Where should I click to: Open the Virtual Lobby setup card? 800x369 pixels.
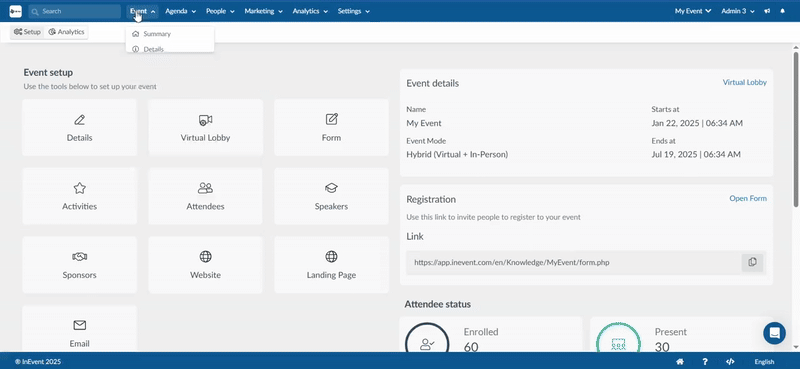click(205, 128)
